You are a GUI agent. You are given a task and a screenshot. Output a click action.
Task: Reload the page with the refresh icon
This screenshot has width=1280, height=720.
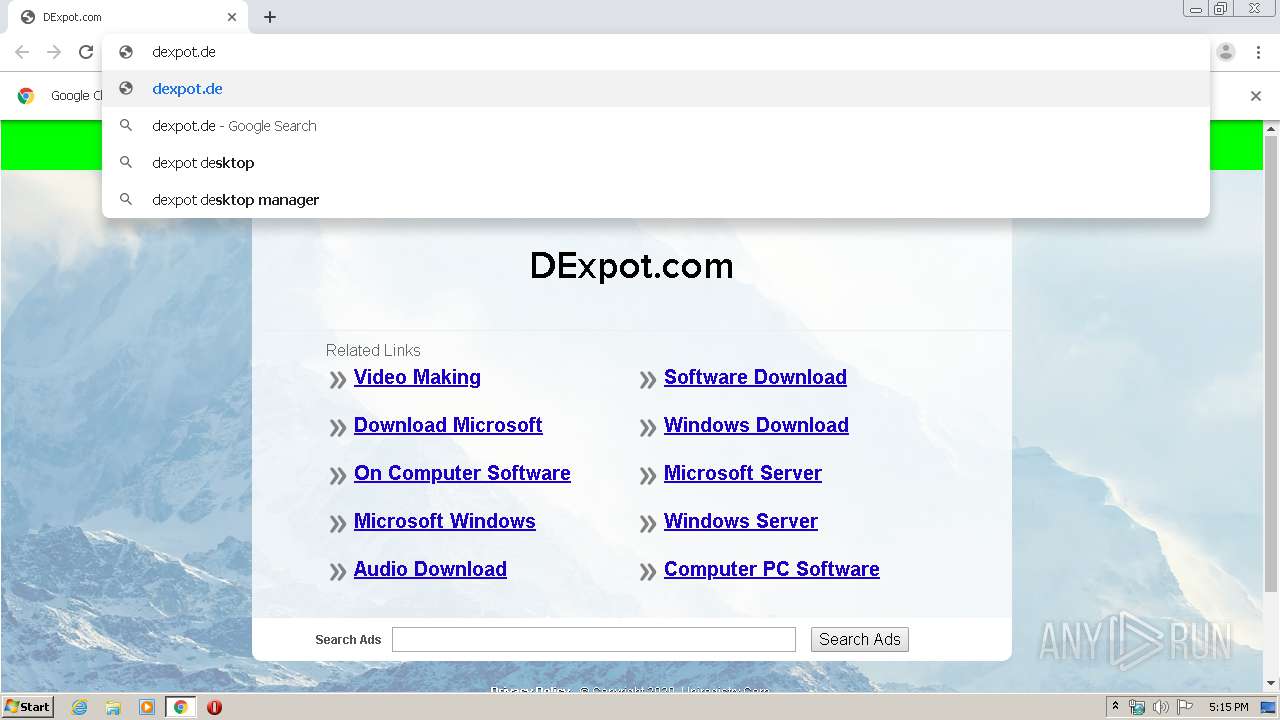point(86,52)
